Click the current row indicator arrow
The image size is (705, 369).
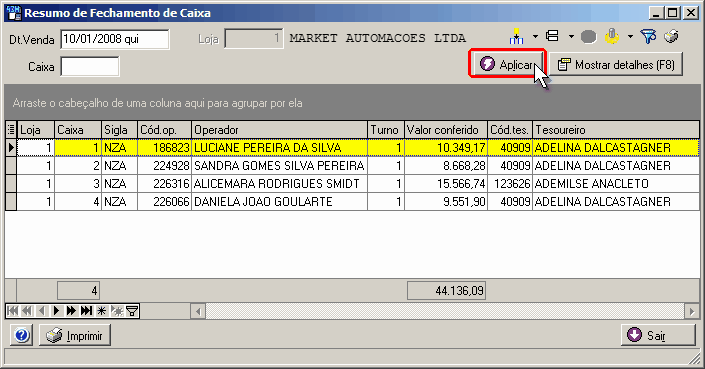[11, 147]
